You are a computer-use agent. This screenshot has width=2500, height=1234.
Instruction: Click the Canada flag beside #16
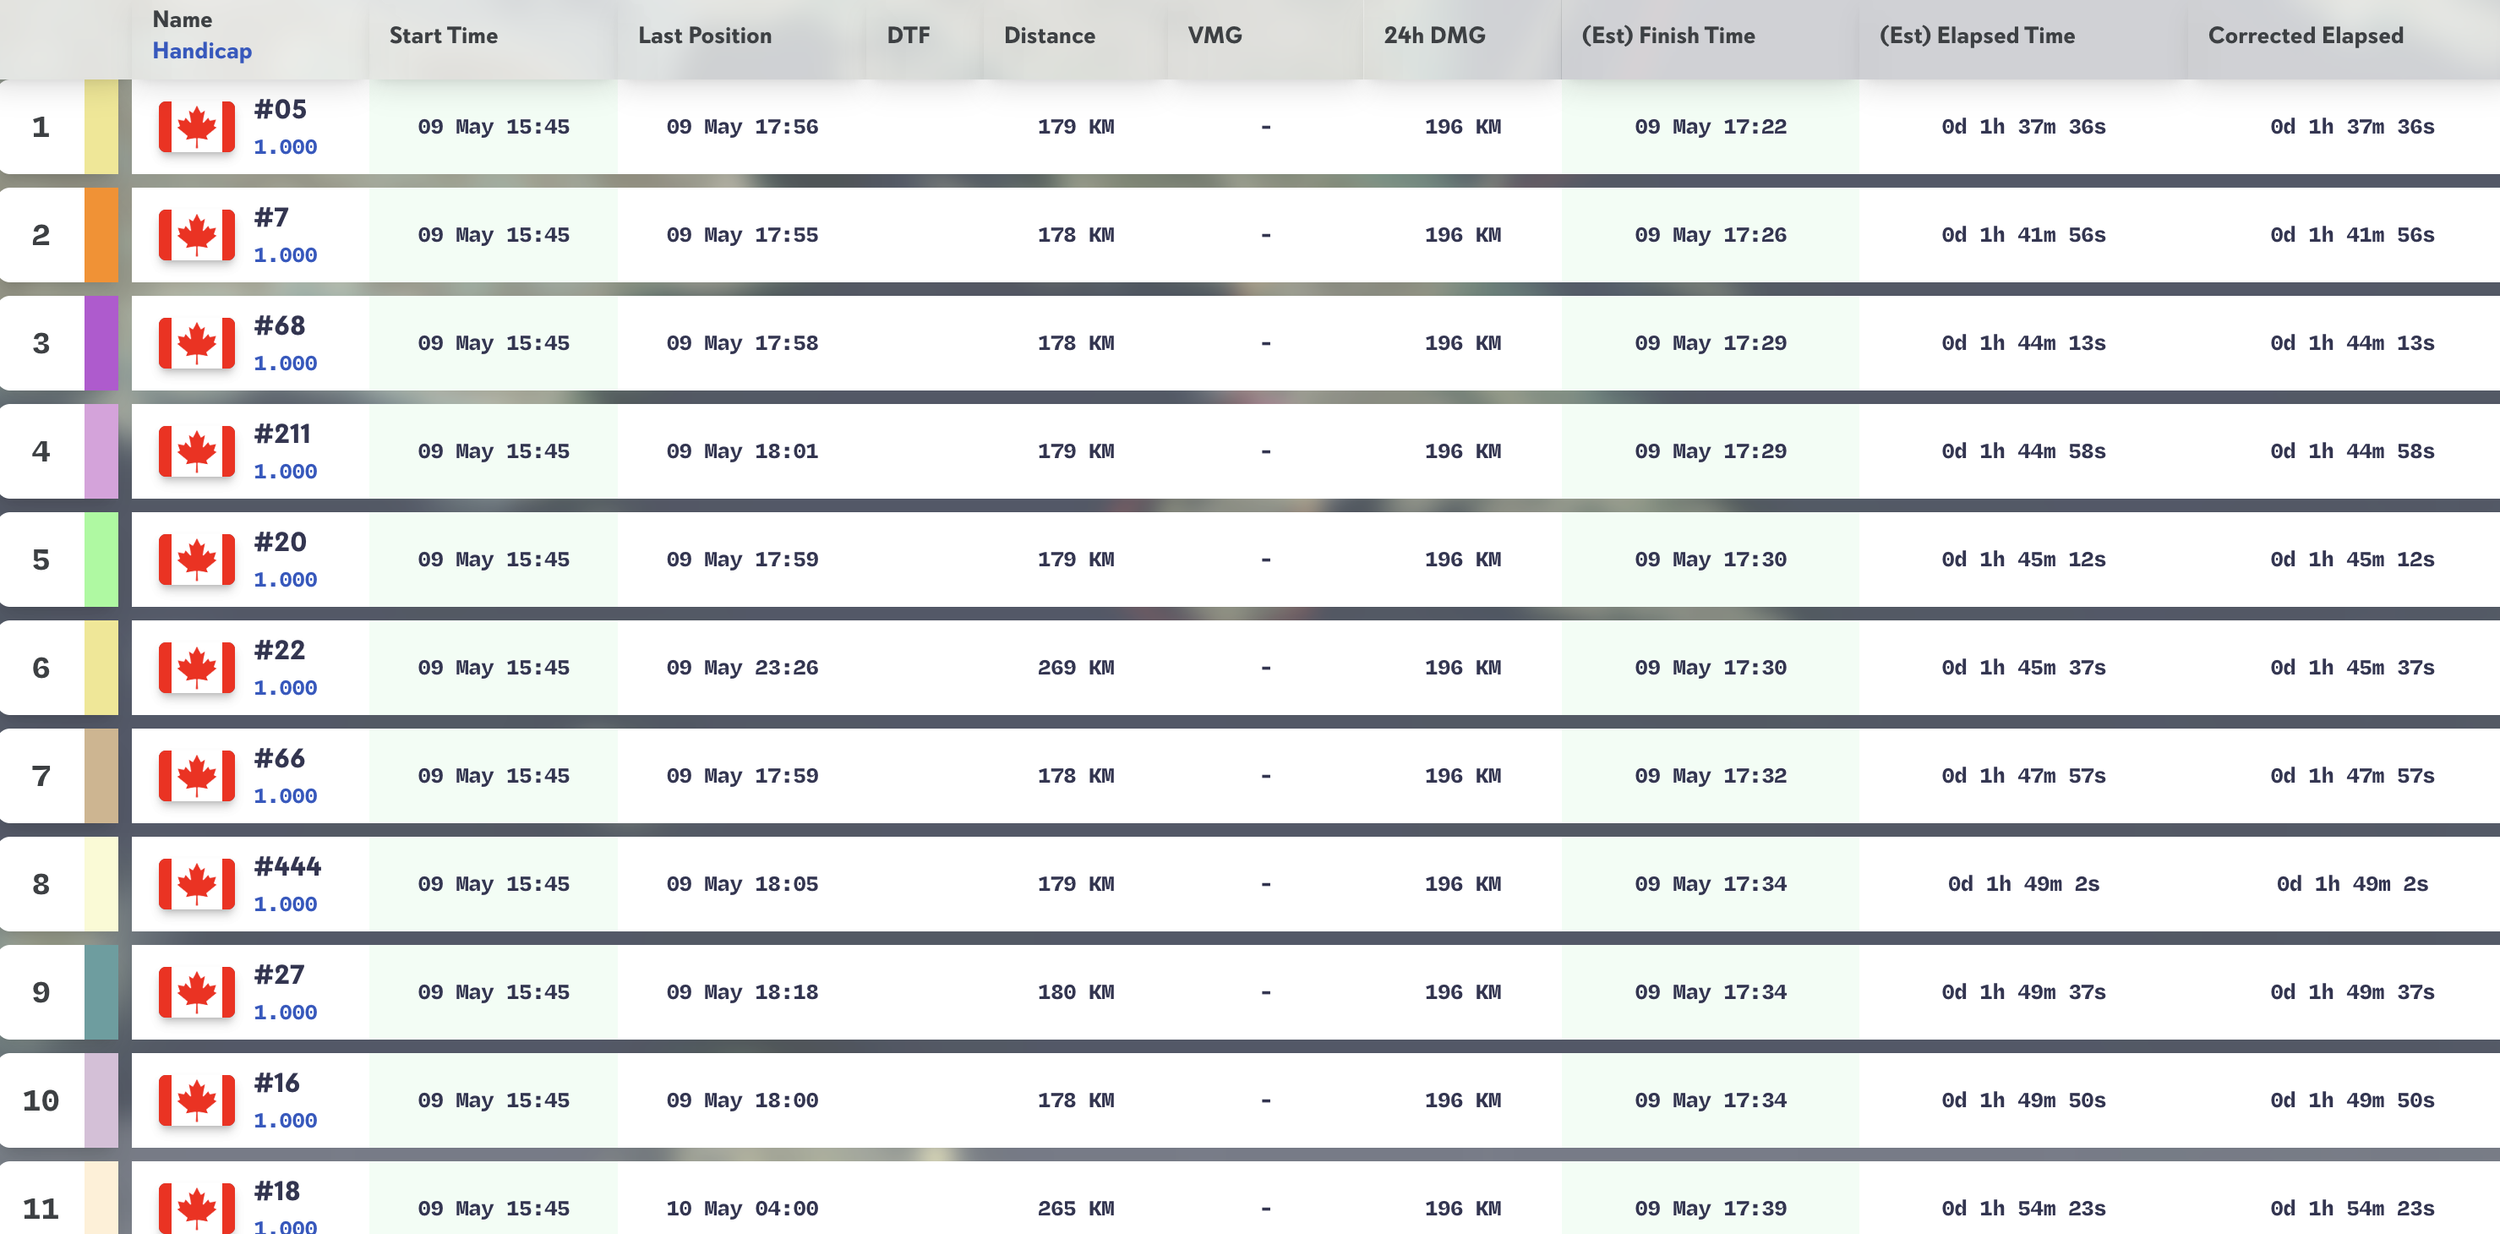[197, 1100]
